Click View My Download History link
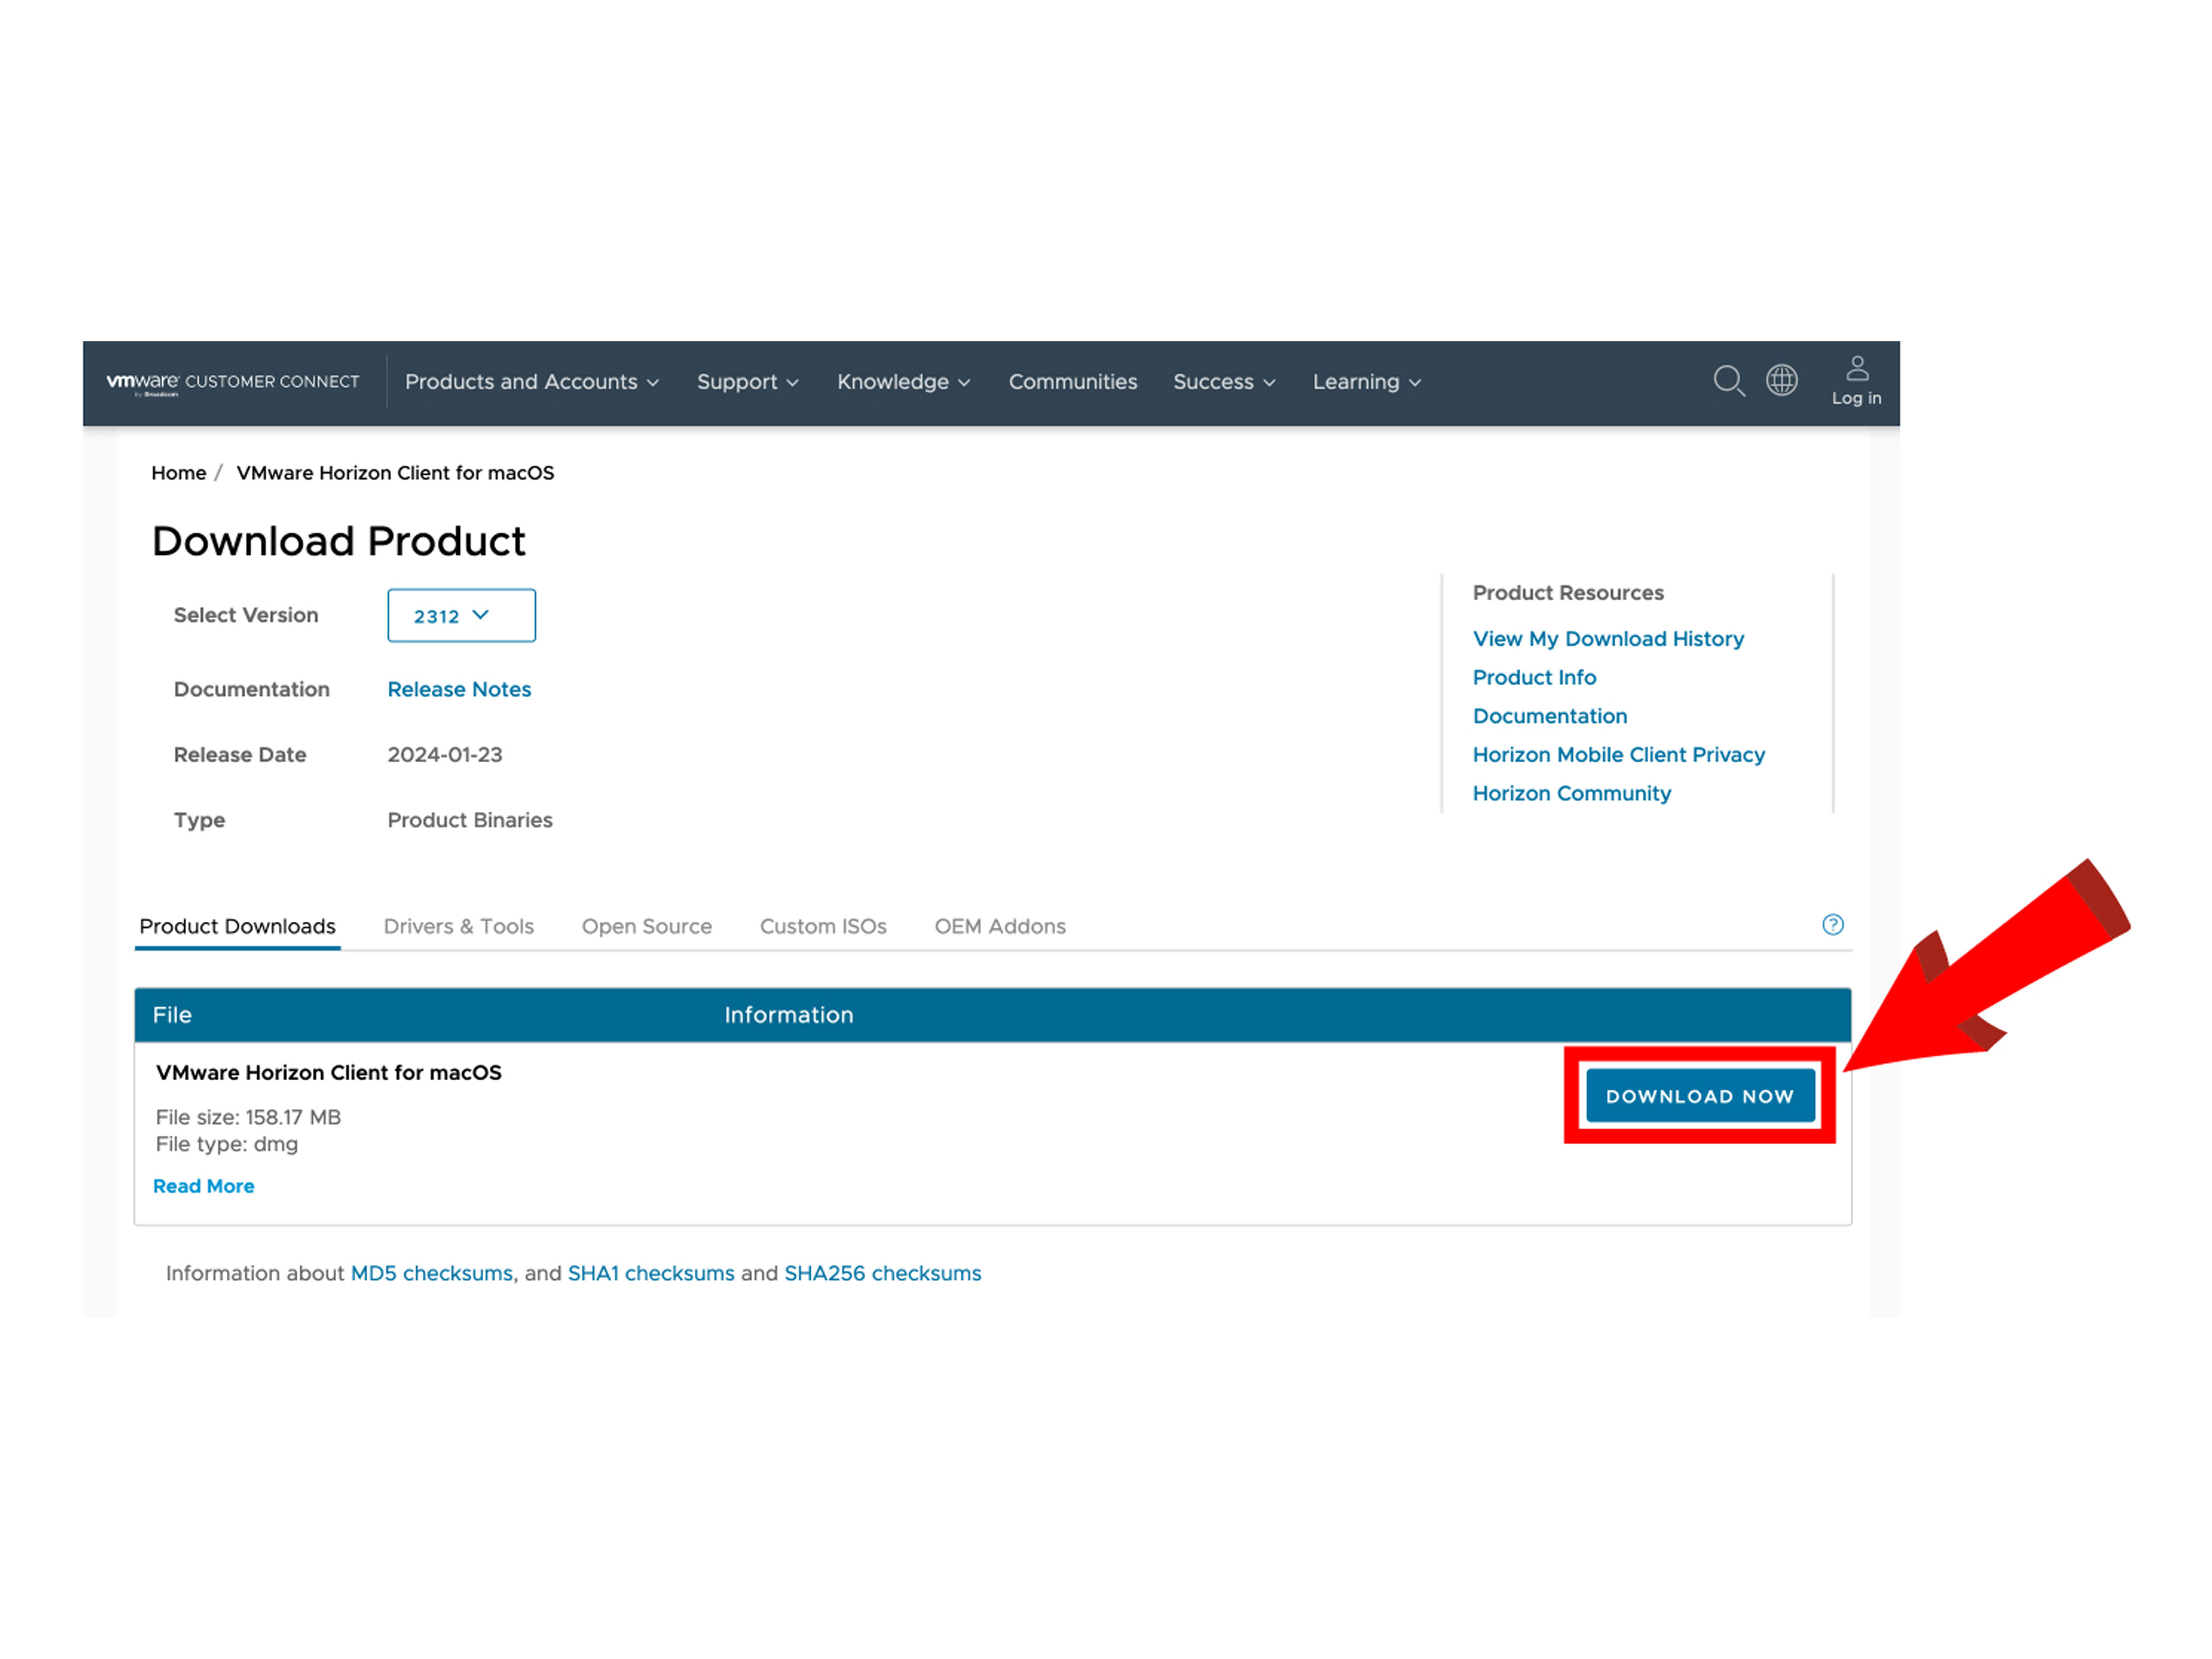Viewport: 2212px width, 1659px height. (1607, 638)
